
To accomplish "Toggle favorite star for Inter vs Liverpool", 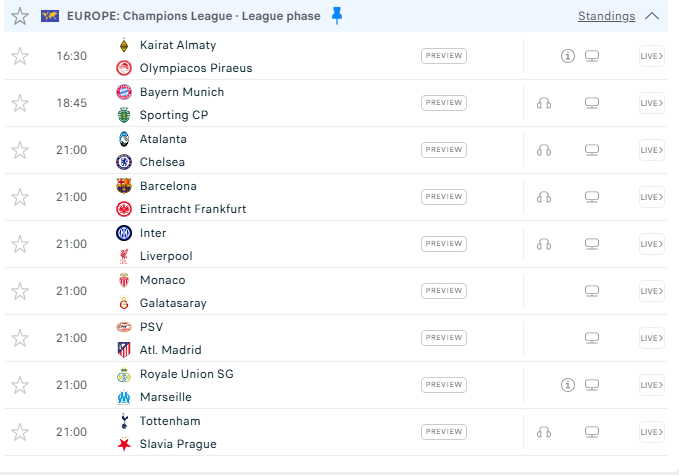I will pos(20,244).
